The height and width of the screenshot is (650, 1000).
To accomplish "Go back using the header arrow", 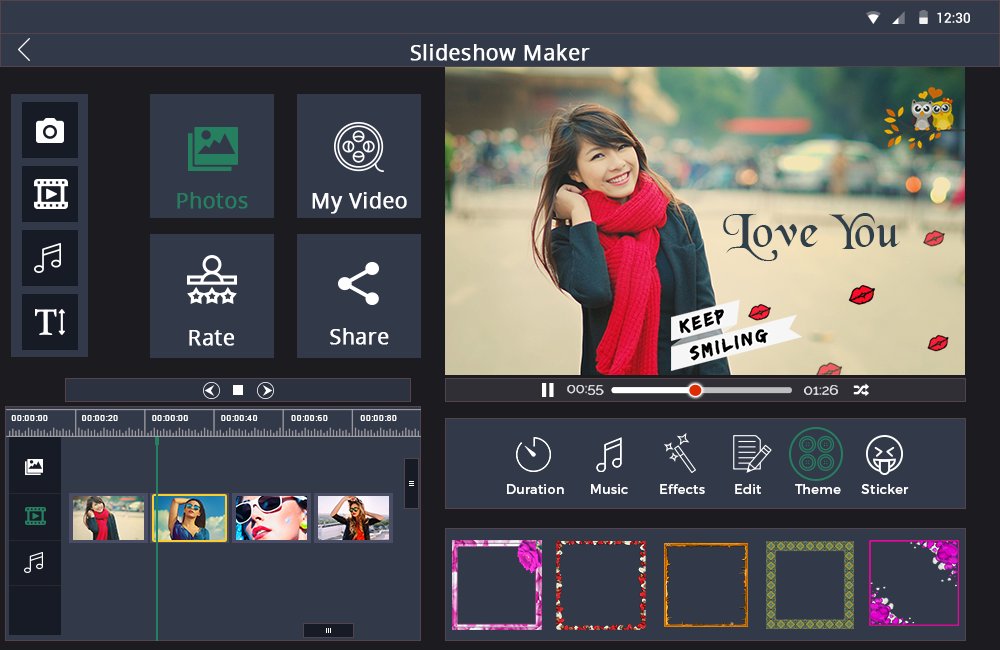I will tap(24, 50).
